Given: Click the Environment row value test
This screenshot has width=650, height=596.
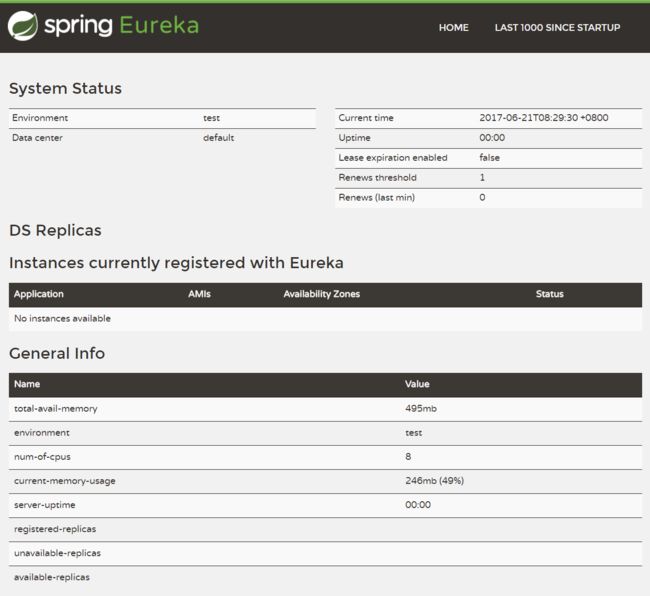Looking at the screenshot, I should (x=211, y=118).
